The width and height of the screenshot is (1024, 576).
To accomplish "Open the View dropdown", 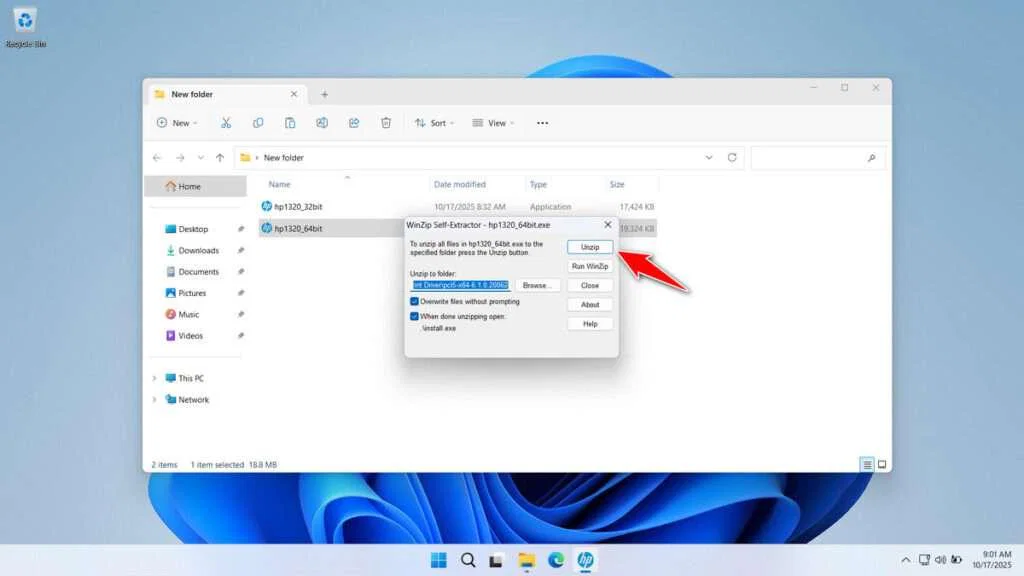I will 494,122.
